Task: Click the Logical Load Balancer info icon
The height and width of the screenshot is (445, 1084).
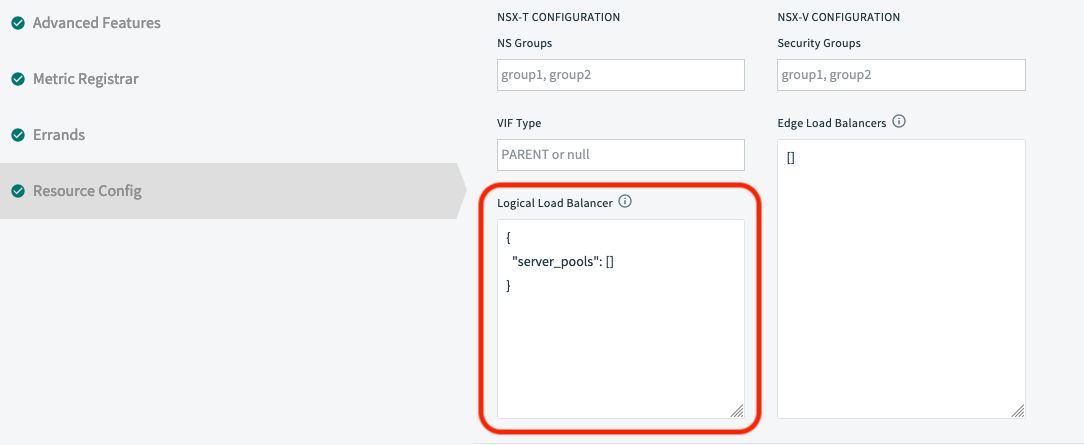Action: coord(625,202)
